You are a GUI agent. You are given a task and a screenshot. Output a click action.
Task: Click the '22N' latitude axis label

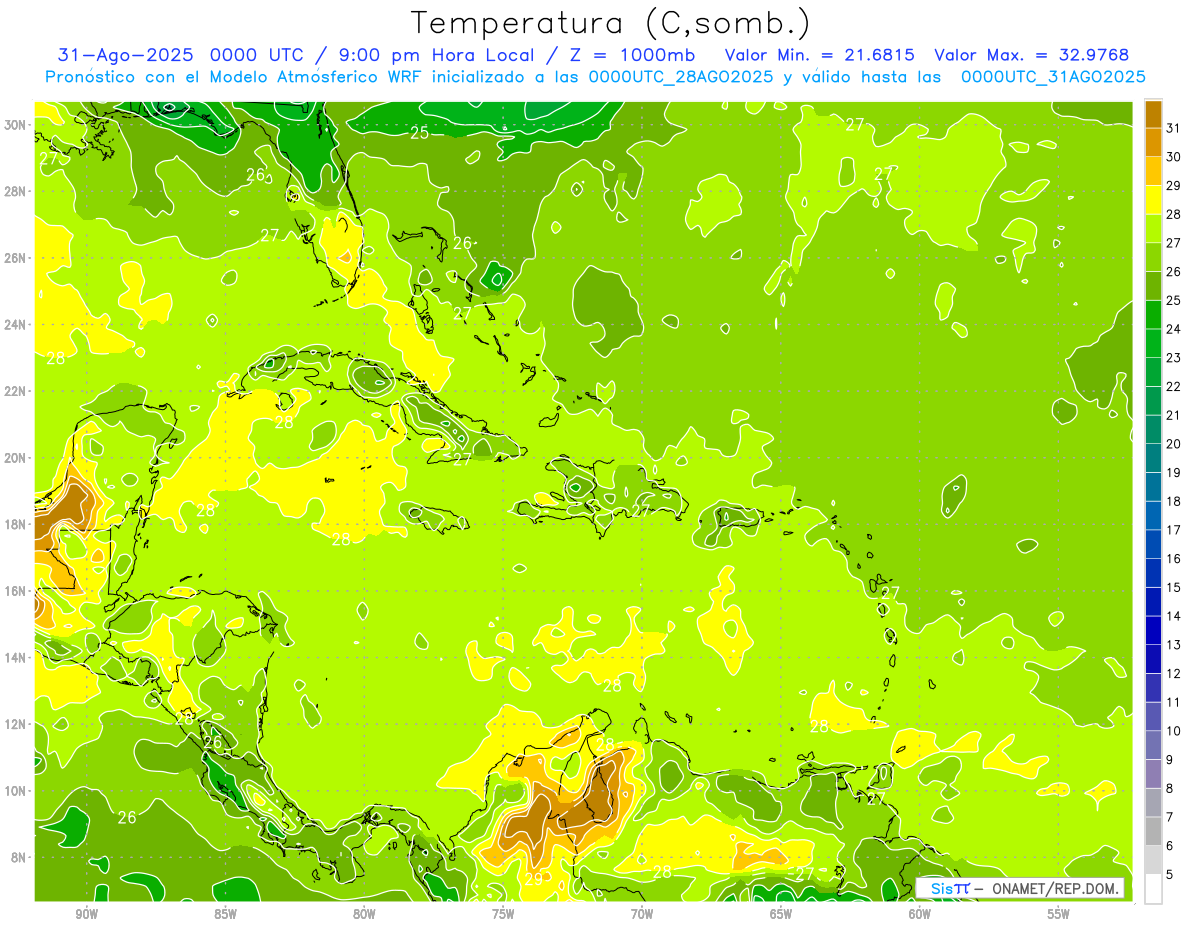16,391
